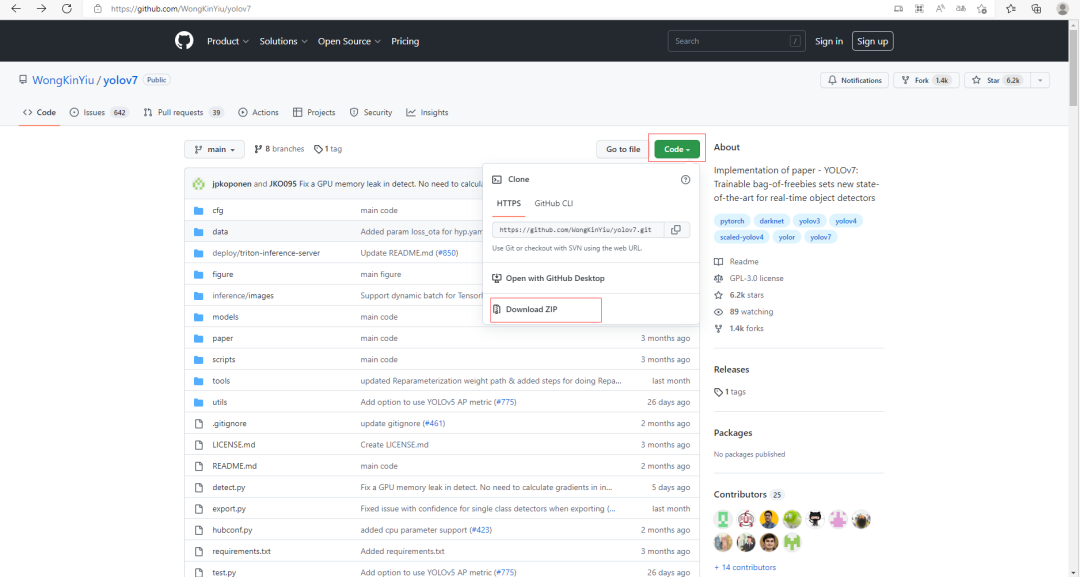
Task: Copy the clone URL with the copy icon
Action: coord(676,230)
